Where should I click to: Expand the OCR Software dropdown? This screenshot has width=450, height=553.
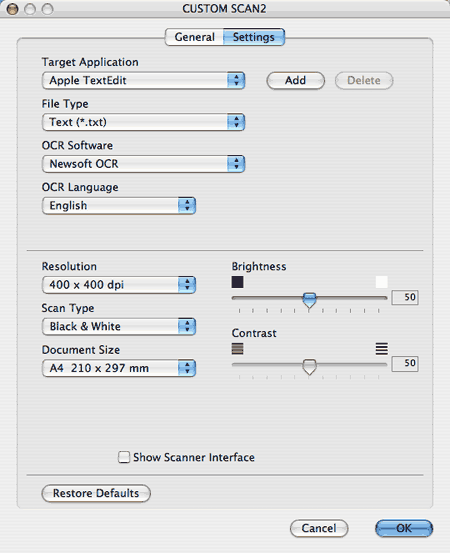point(143,164)
